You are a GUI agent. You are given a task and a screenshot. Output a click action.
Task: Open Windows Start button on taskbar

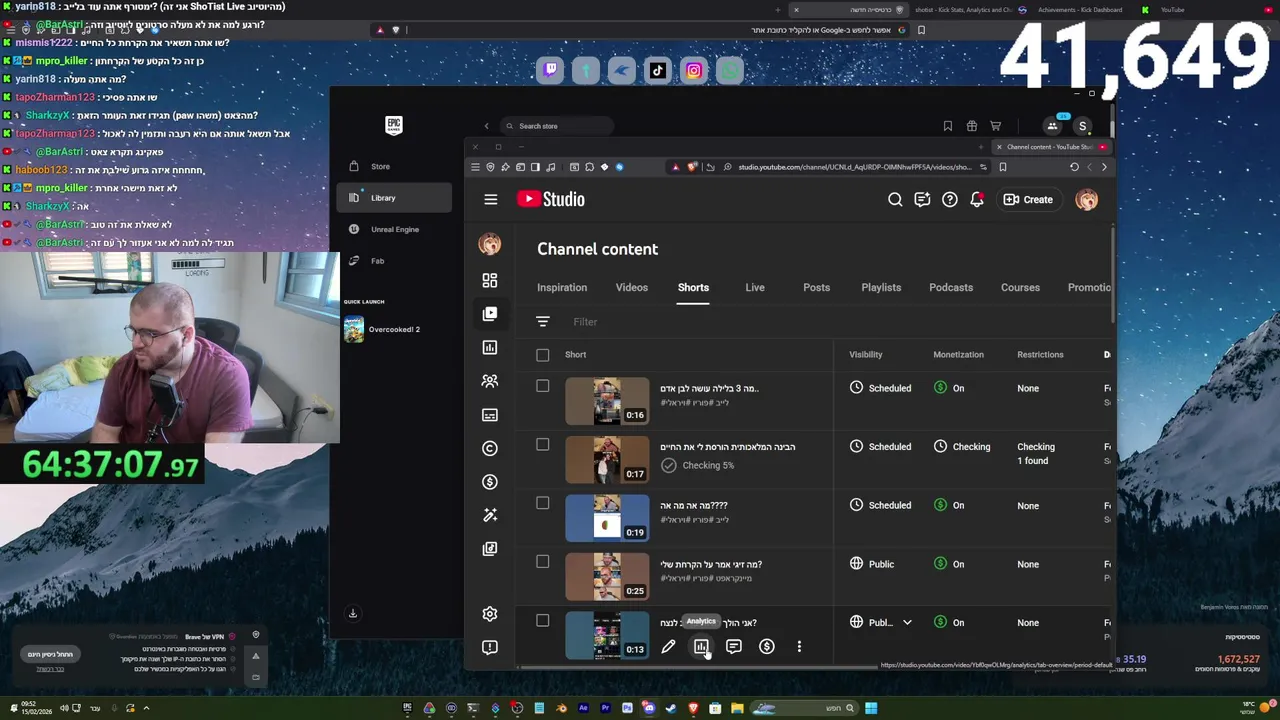pos(871,709)
